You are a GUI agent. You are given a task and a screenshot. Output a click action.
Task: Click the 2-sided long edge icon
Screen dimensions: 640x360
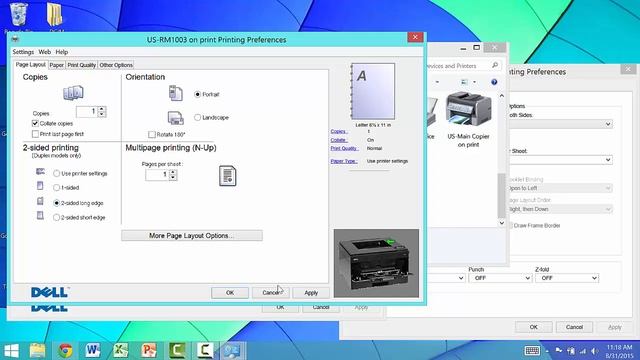tap(40, 201)
